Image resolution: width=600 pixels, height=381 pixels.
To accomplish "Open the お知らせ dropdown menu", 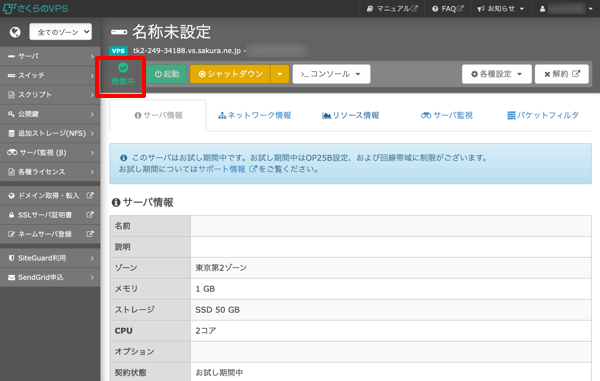I will (x=501, y=8).
